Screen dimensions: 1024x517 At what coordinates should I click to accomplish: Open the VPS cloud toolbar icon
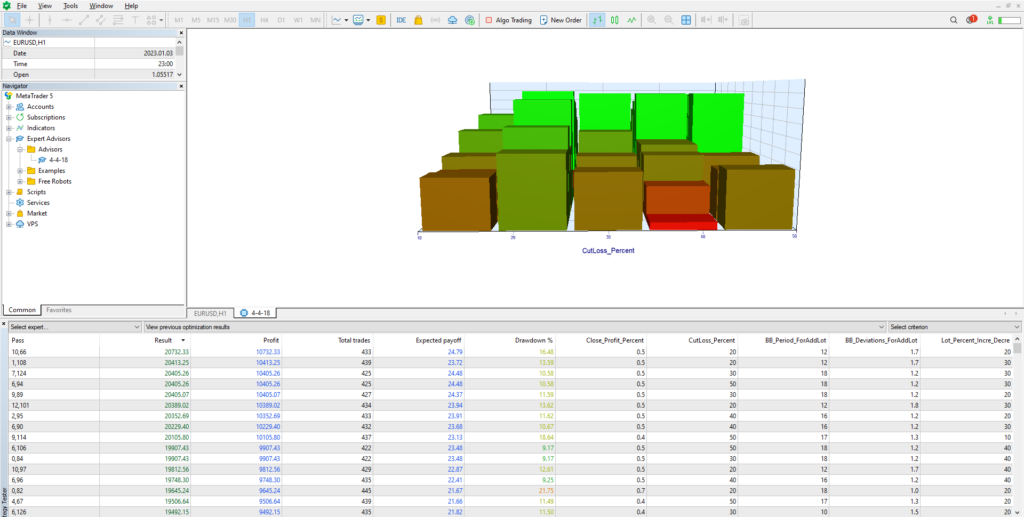pos(453,20)
